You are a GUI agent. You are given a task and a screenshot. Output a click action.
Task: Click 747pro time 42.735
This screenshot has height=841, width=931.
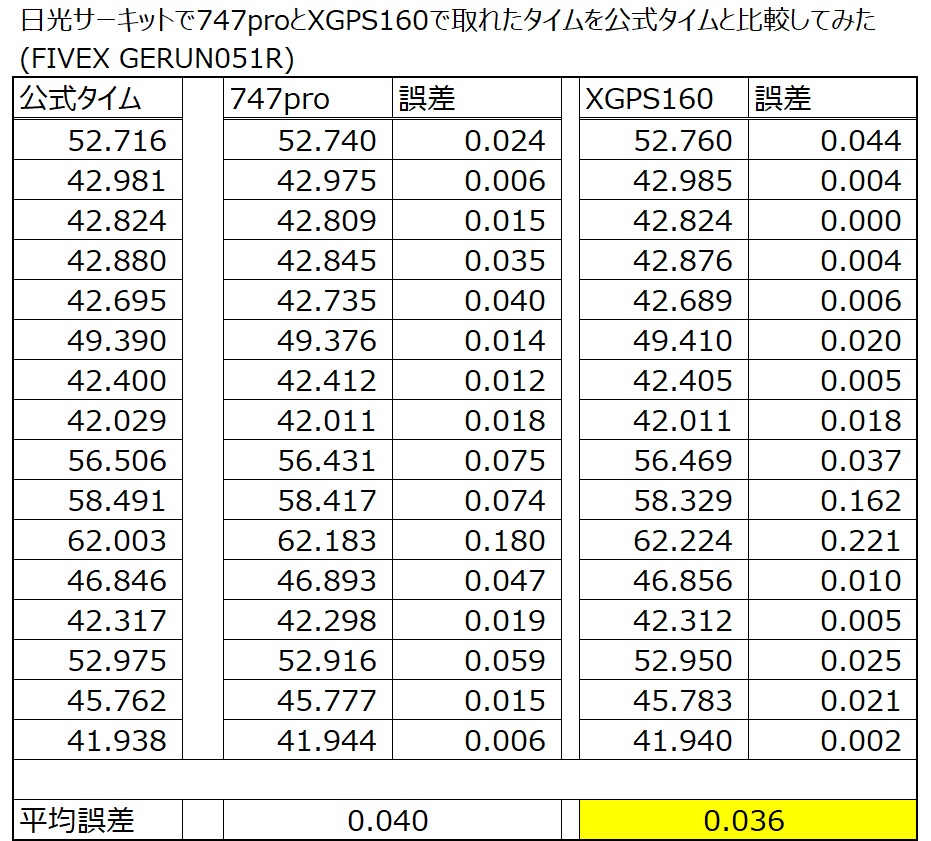coord(308,300)
